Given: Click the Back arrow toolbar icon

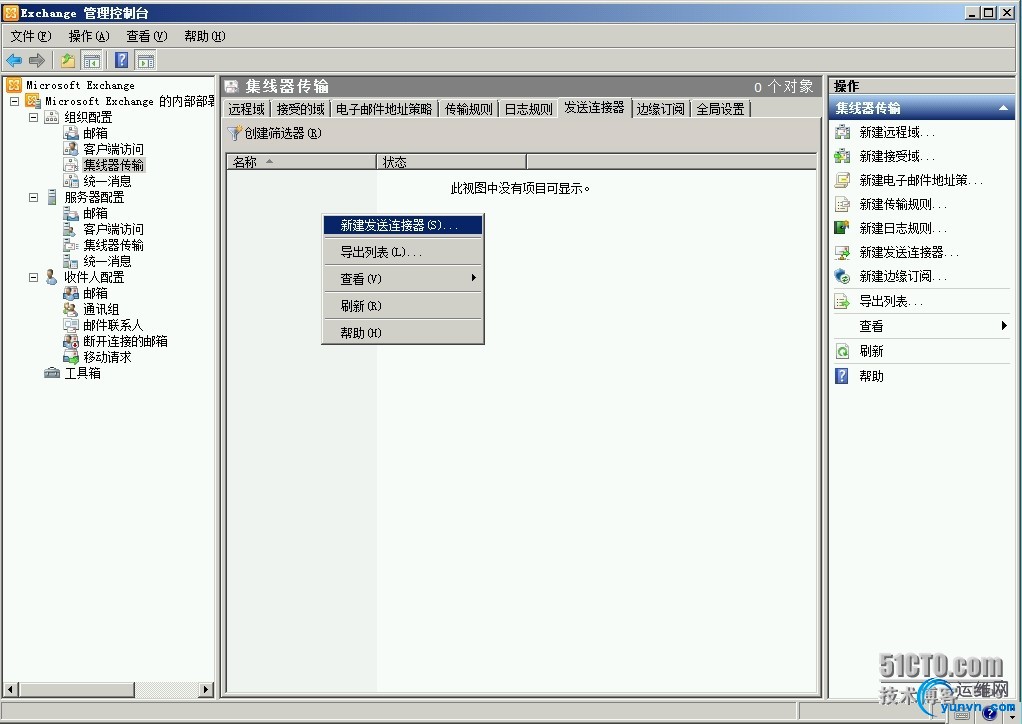Looking at the screenshot, I should coord(14,61).
